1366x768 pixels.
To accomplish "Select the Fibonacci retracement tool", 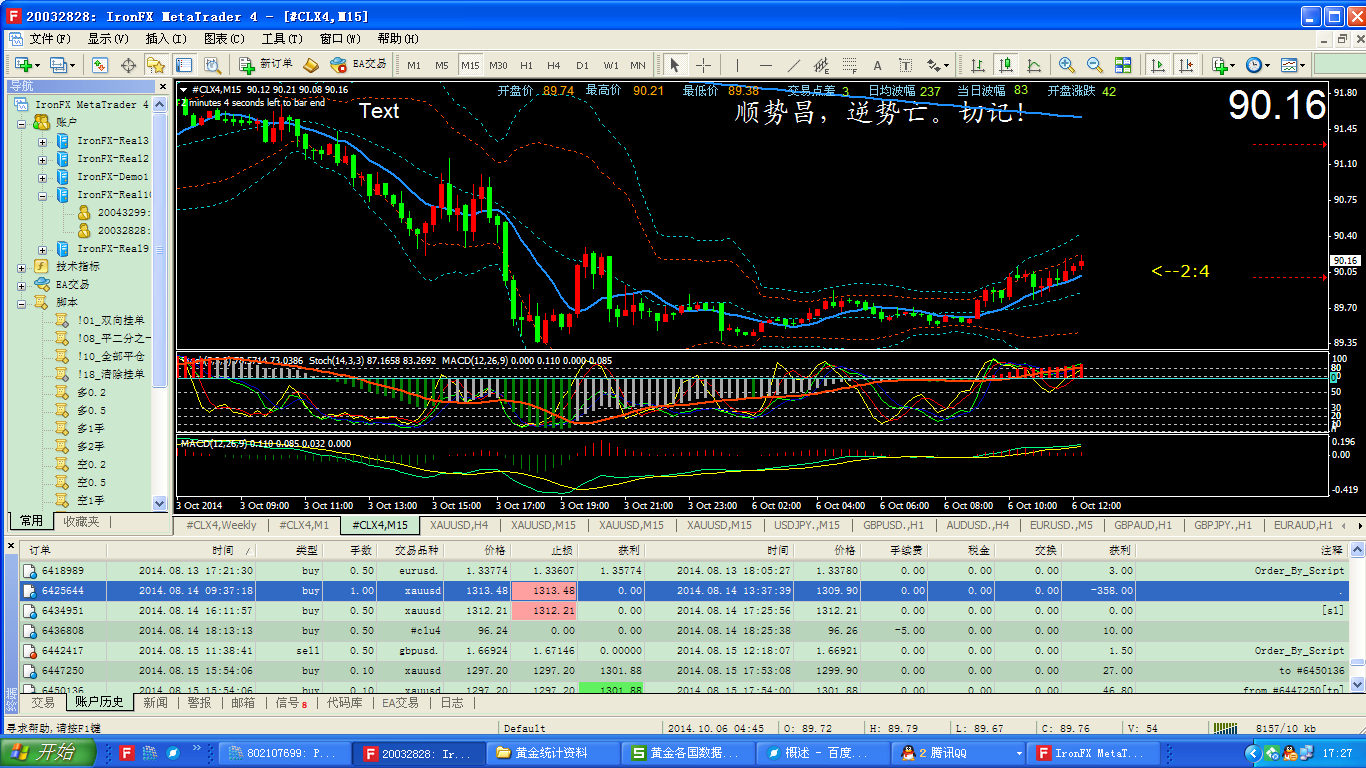I will [x=850, y=65].
